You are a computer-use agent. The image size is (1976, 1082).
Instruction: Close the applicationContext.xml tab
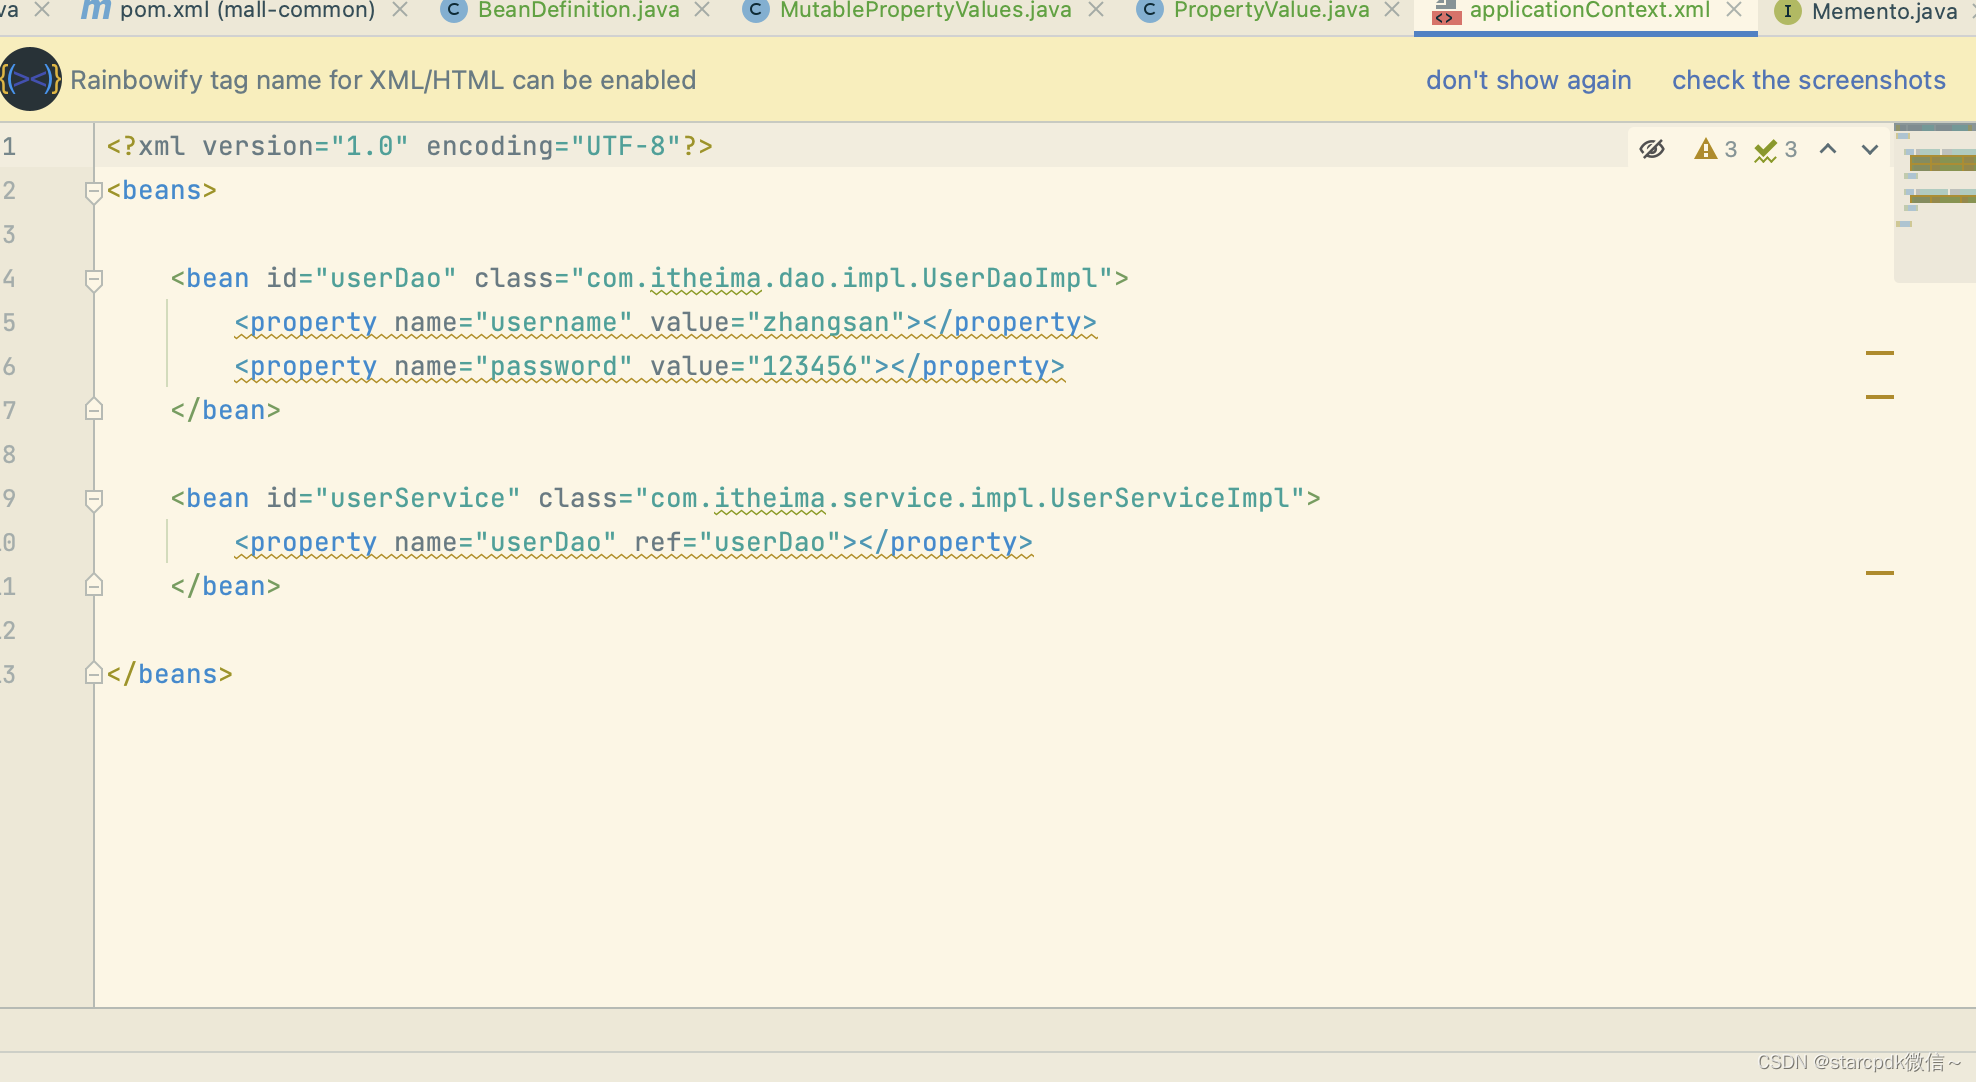coord(1734,10)
